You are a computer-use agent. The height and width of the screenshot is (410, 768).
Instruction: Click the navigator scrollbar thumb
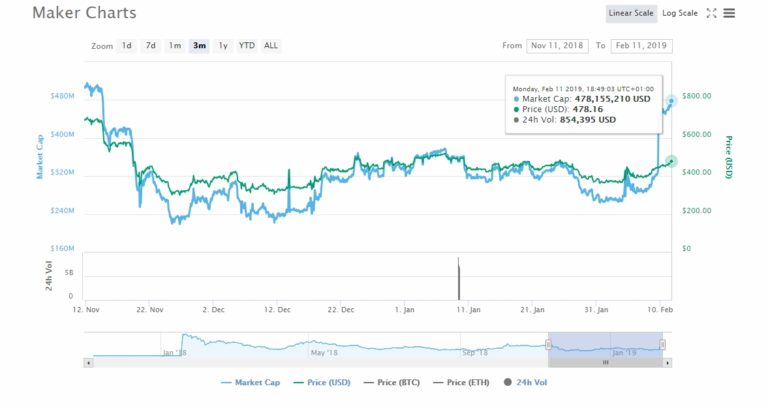pyautogui.click(x=605, y=363)
